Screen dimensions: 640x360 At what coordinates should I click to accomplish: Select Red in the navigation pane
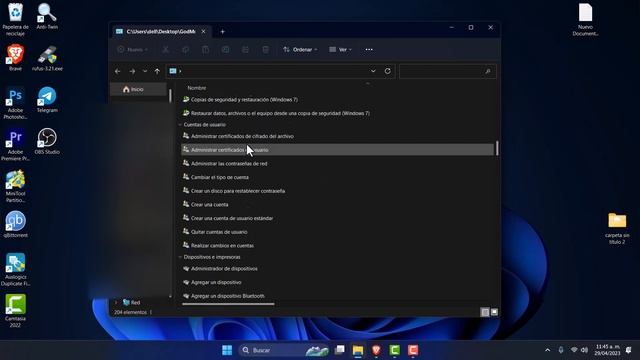(131, 302)
